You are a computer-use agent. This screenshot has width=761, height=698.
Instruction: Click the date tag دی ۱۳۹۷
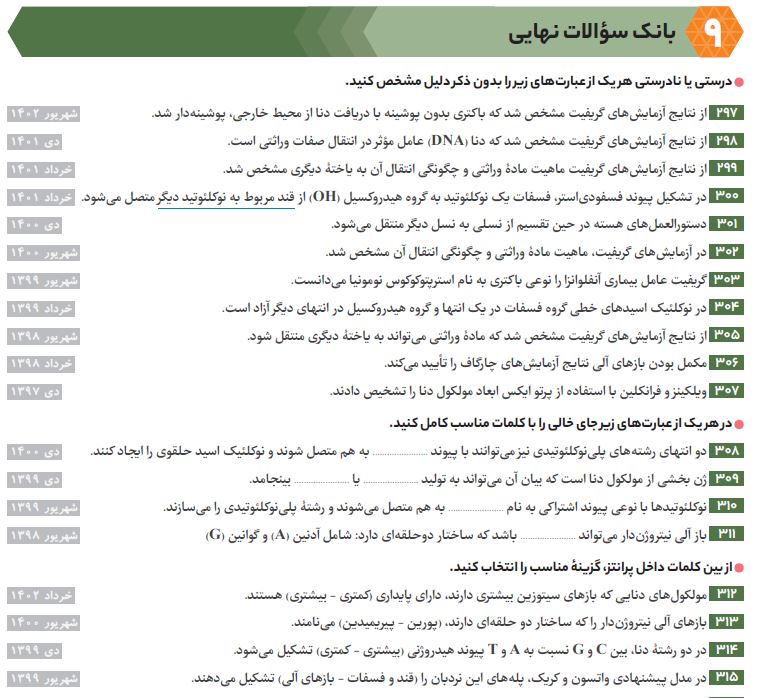coord(34,391)
